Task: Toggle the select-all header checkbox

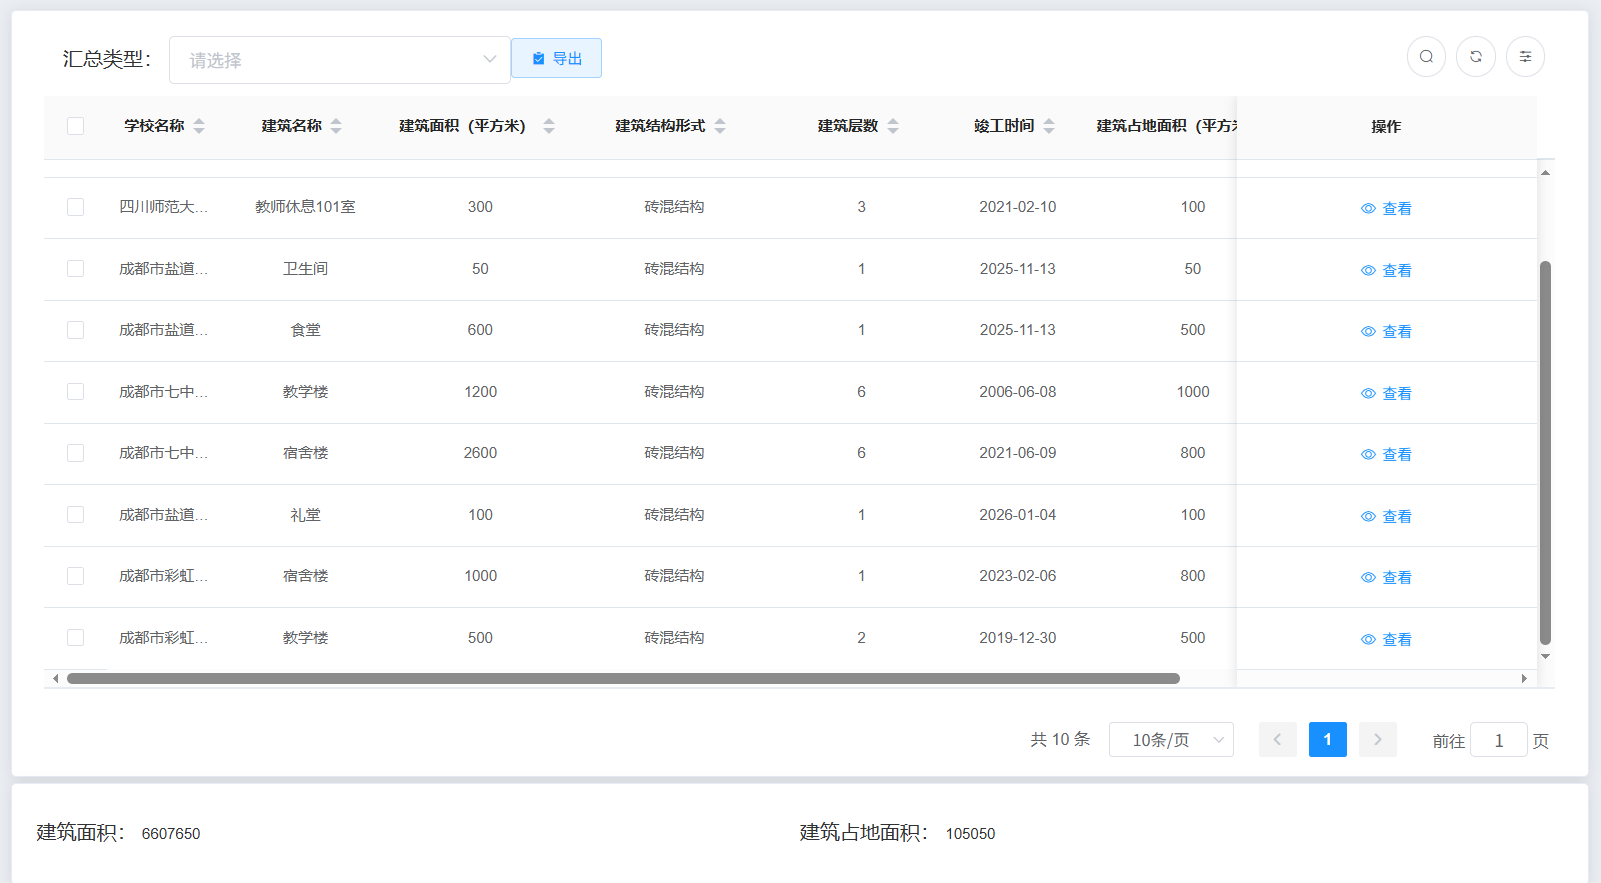Action: pyautogui.click(x=75, y=126)
